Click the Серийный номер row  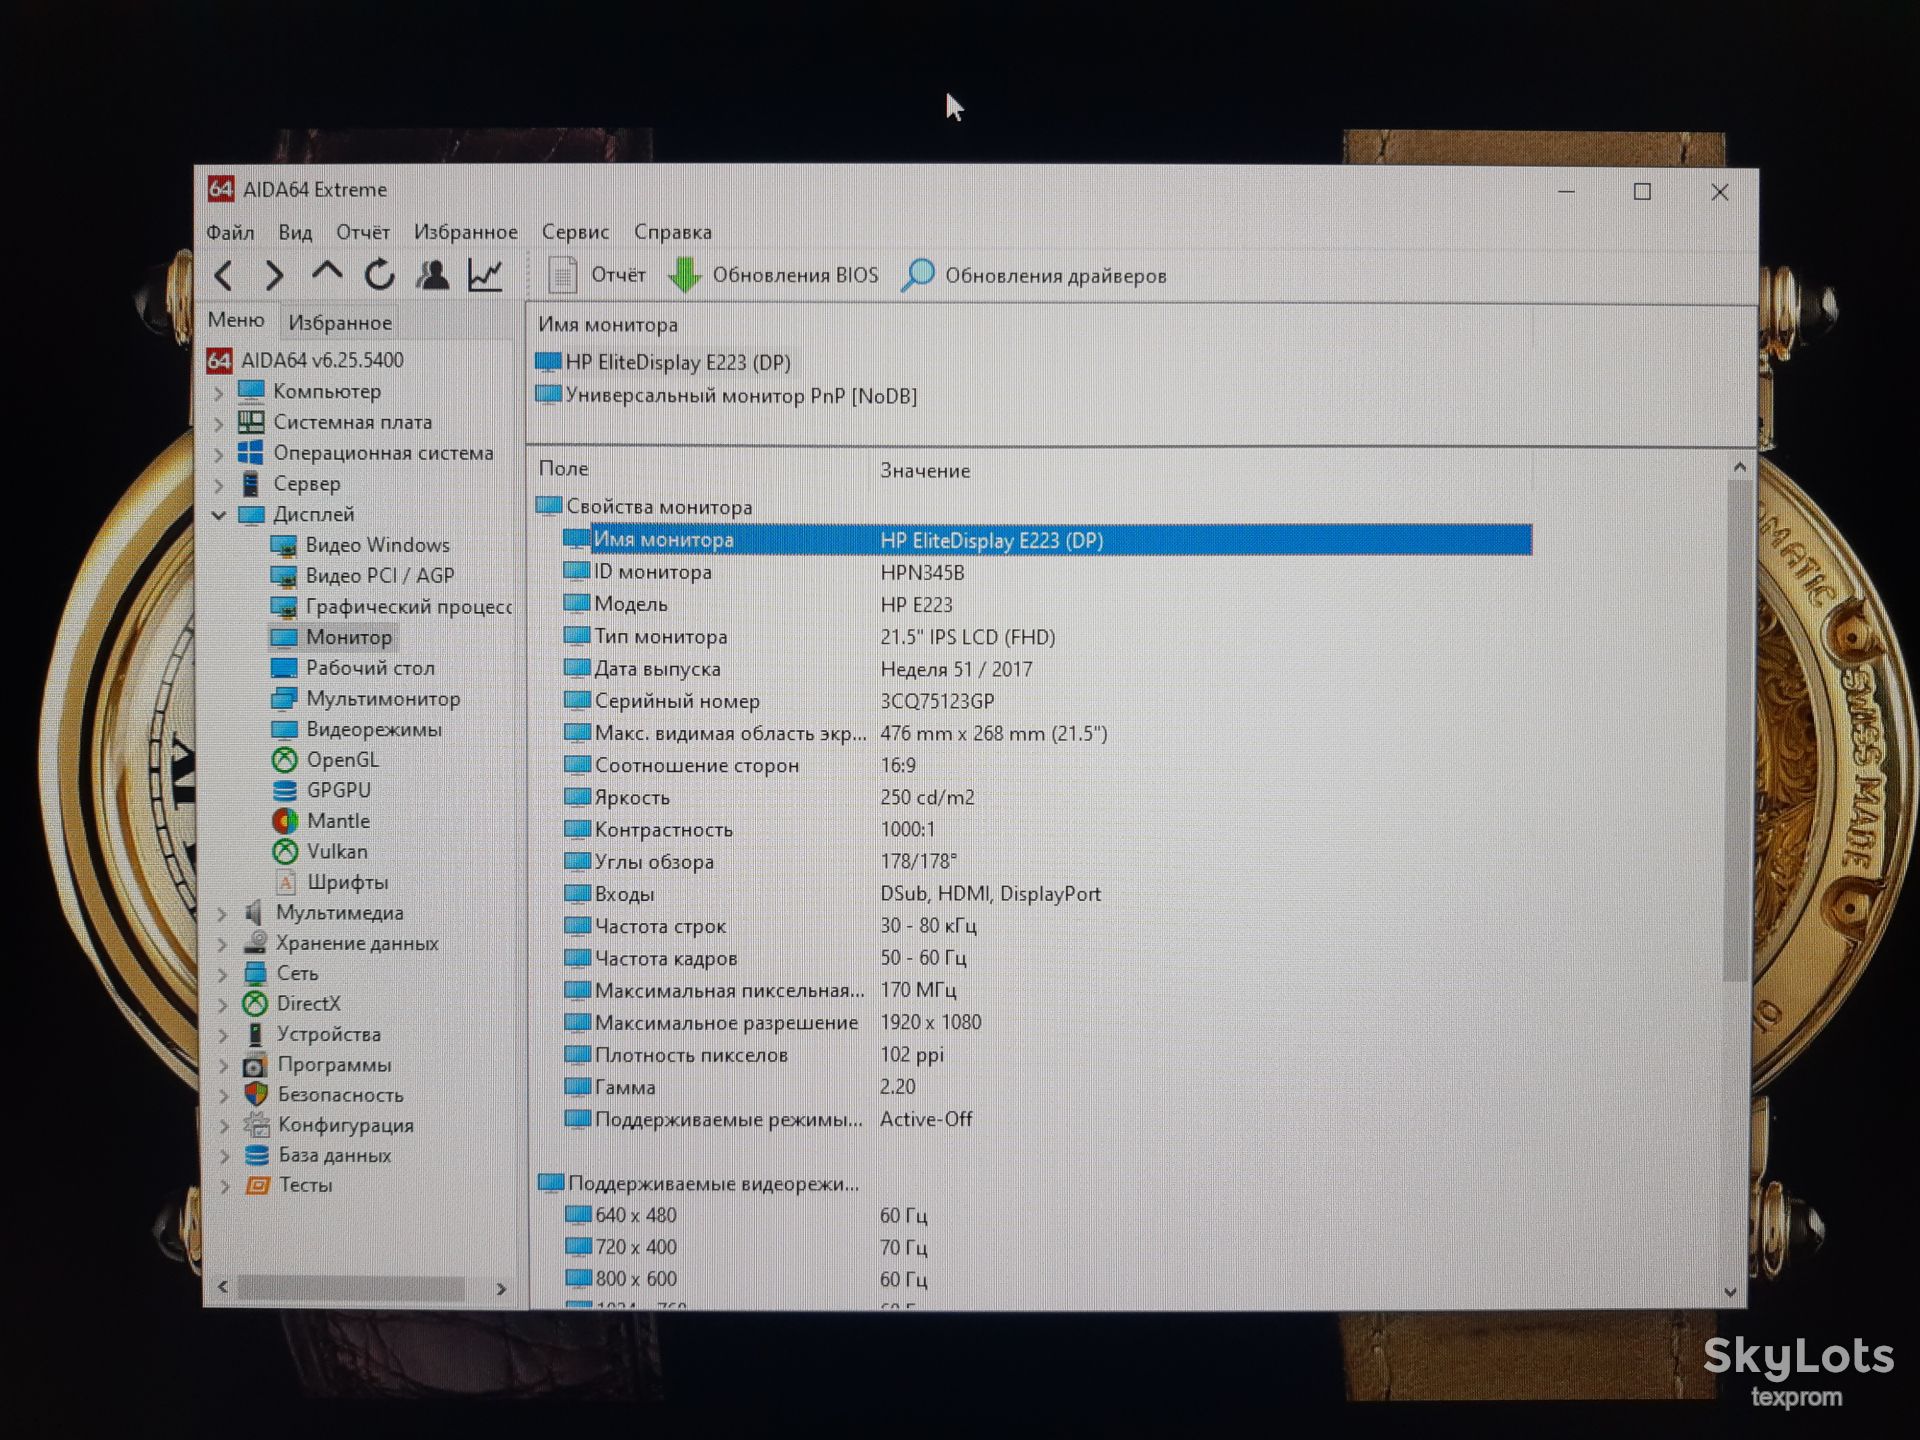pyautogui.click(x=1048, y=701)
